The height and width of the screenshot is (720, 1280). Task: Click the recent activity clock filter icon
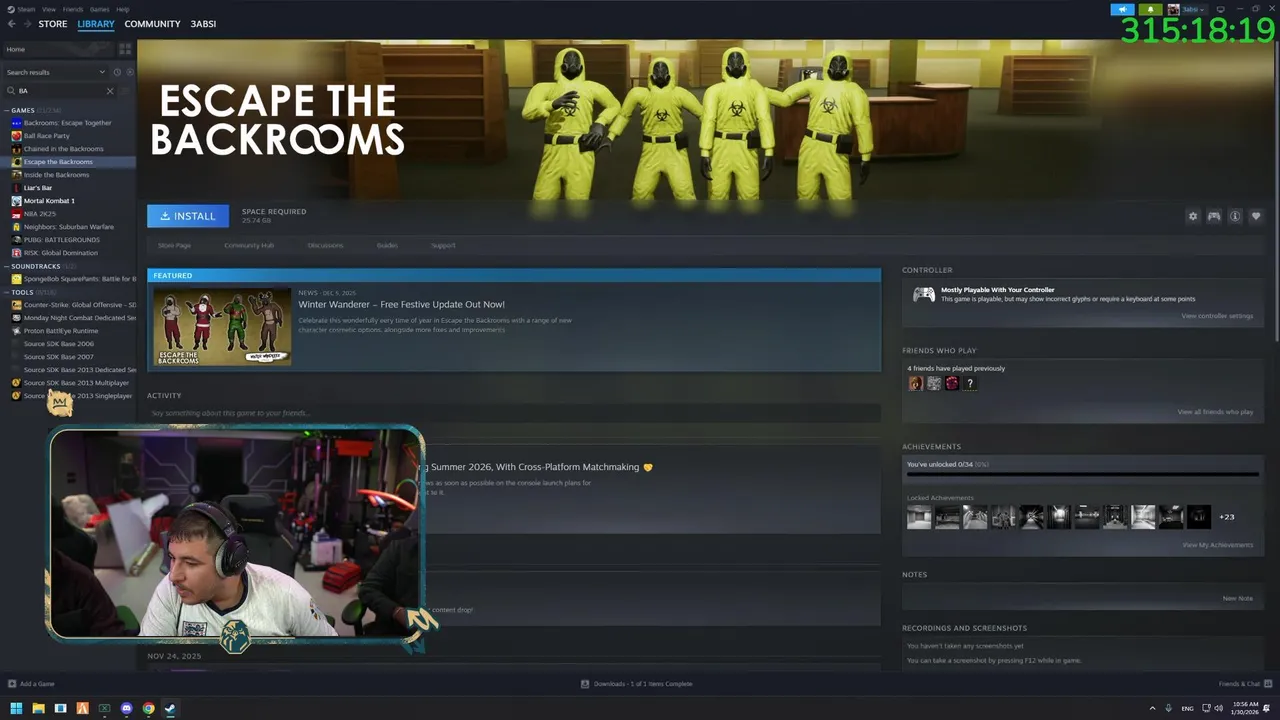(116, 72)
